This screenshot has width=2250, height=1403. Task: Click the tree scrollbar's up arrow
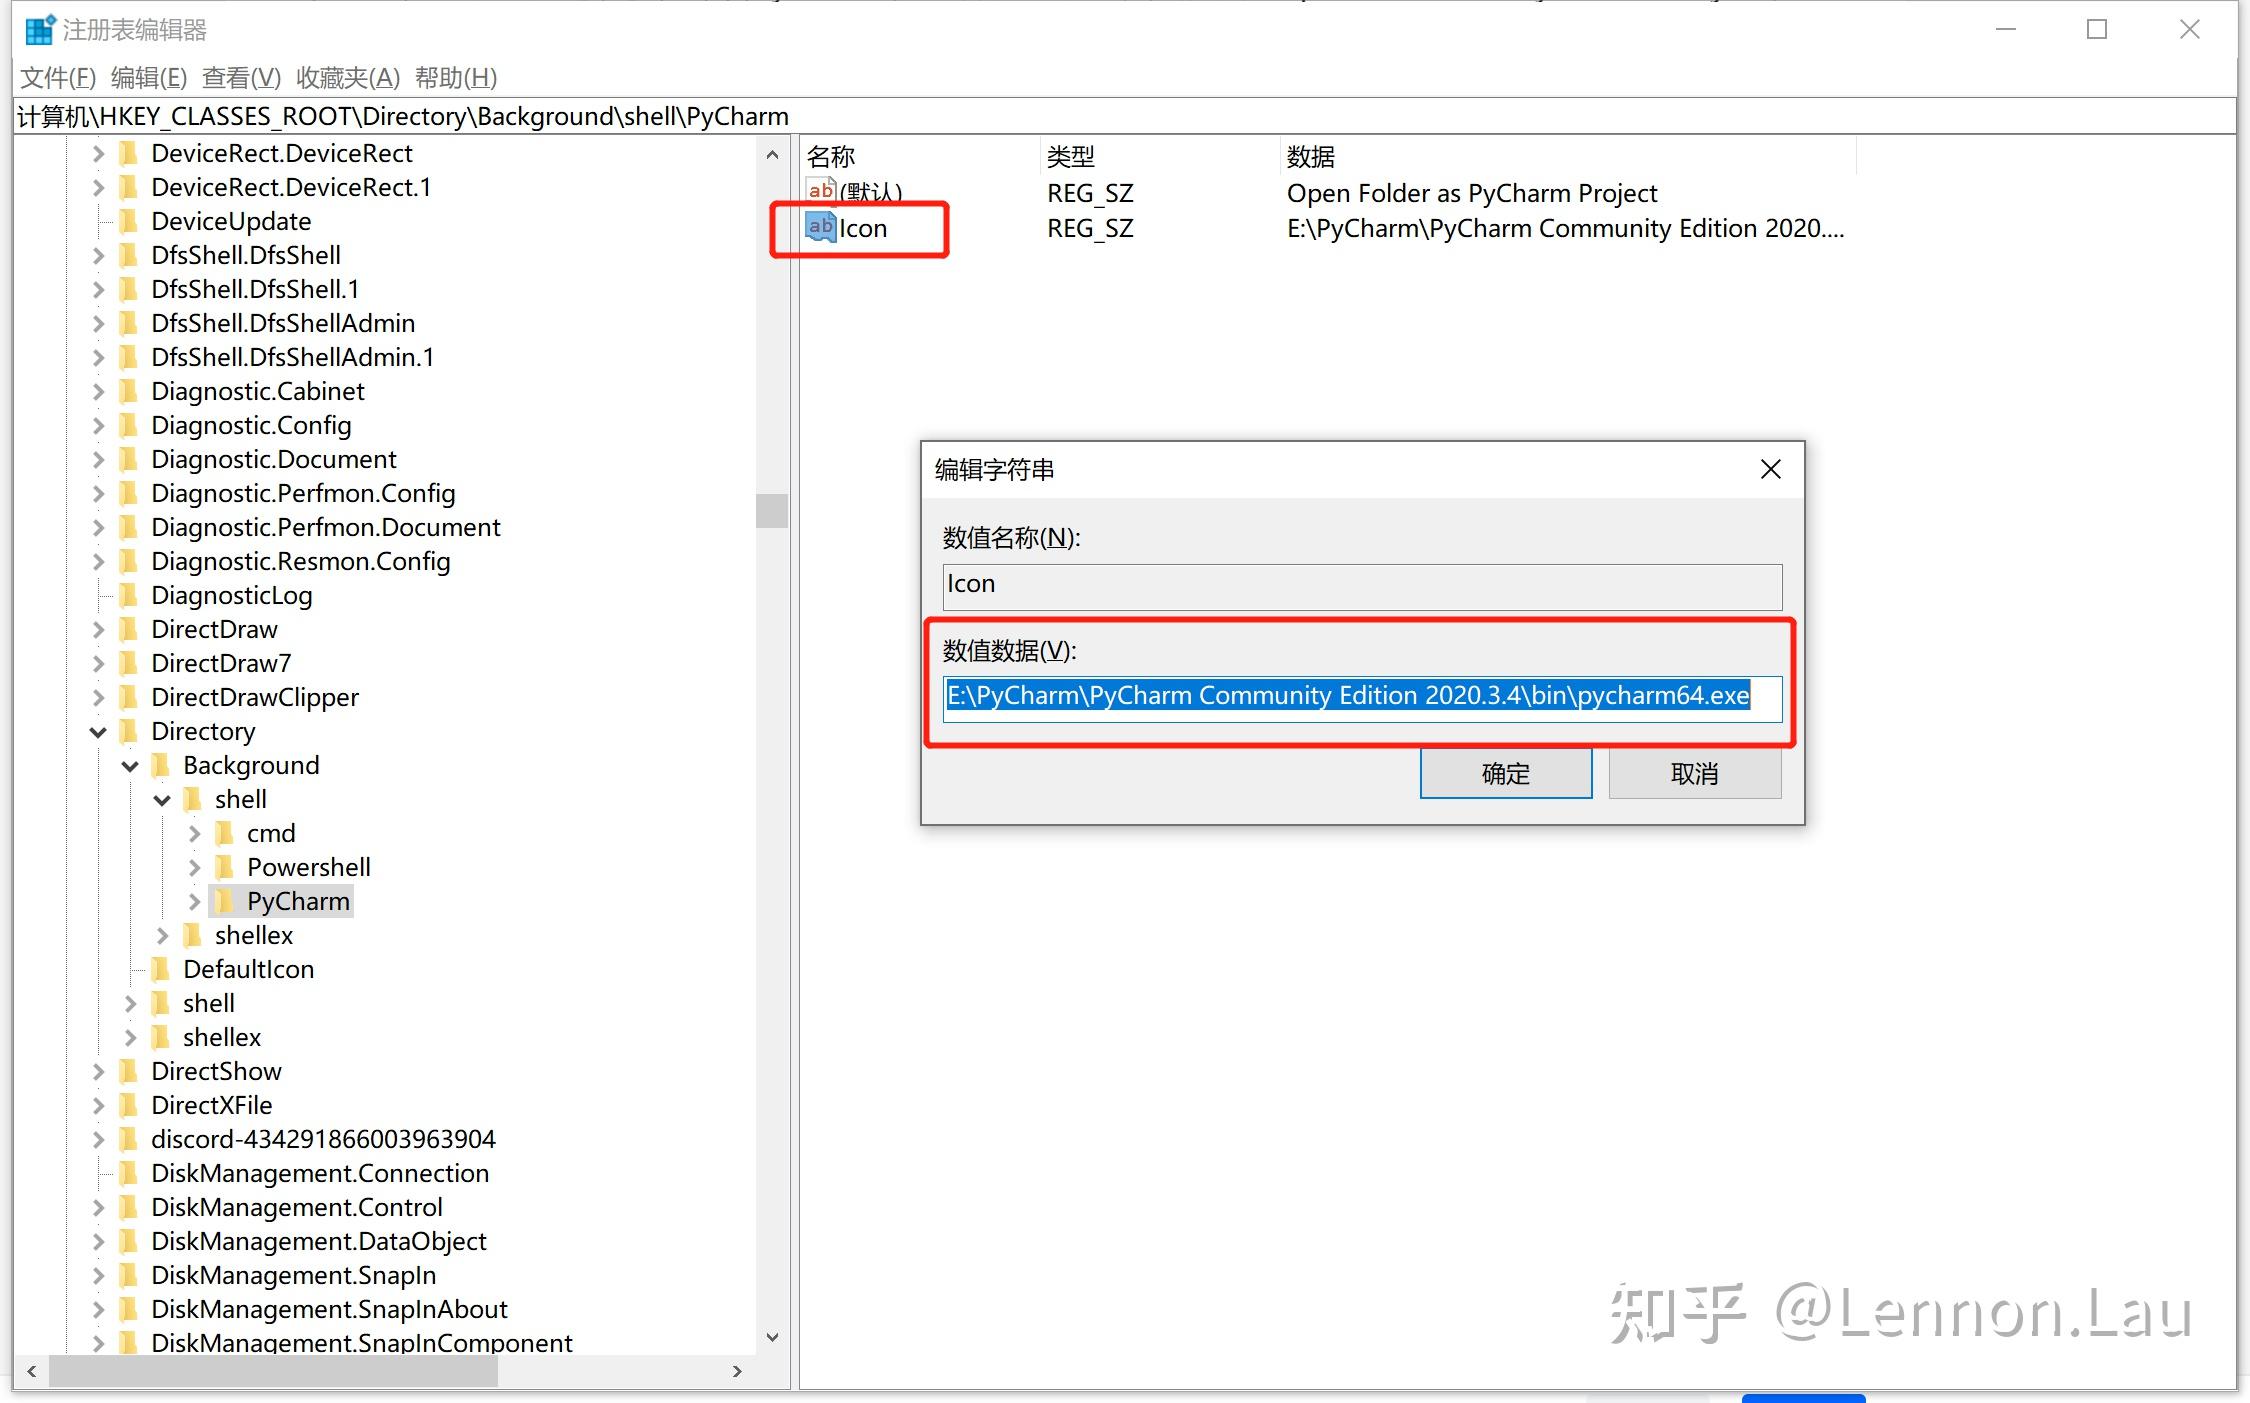[771, 155]
